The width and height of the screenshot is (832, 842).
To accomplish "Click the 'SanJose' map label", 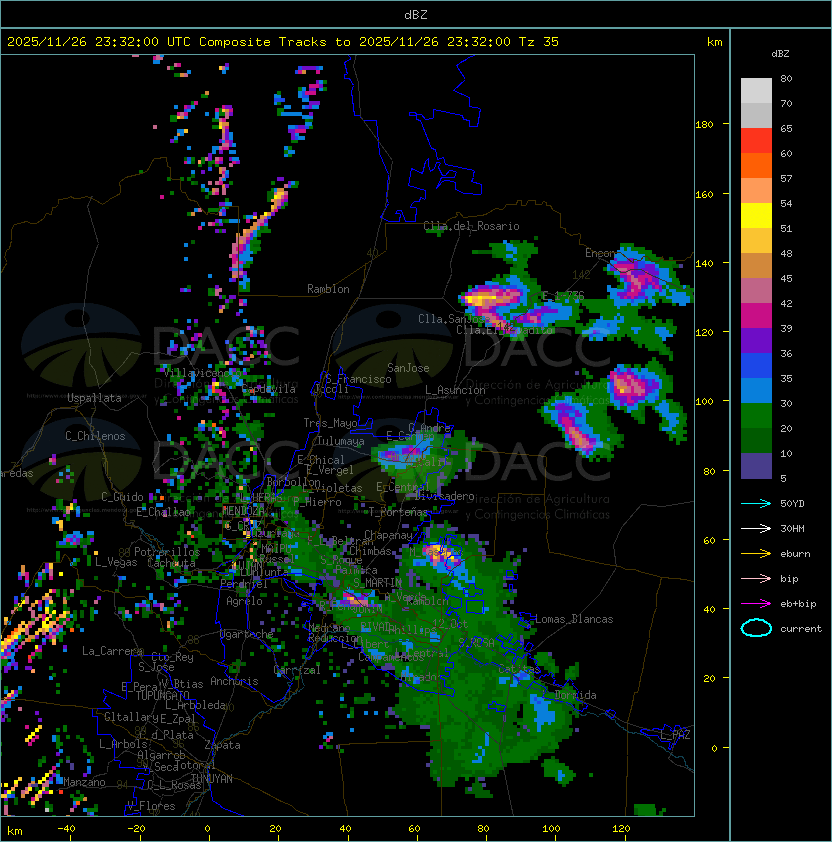I will (408, 368).
